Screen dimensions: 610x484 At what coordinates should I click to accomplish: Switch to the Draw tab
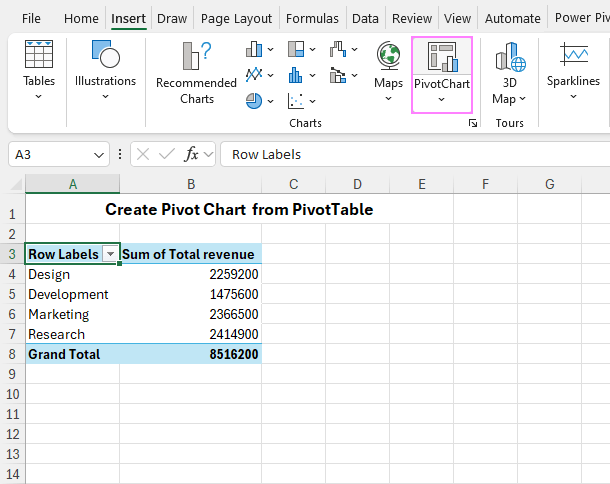[x=172, y=18]
